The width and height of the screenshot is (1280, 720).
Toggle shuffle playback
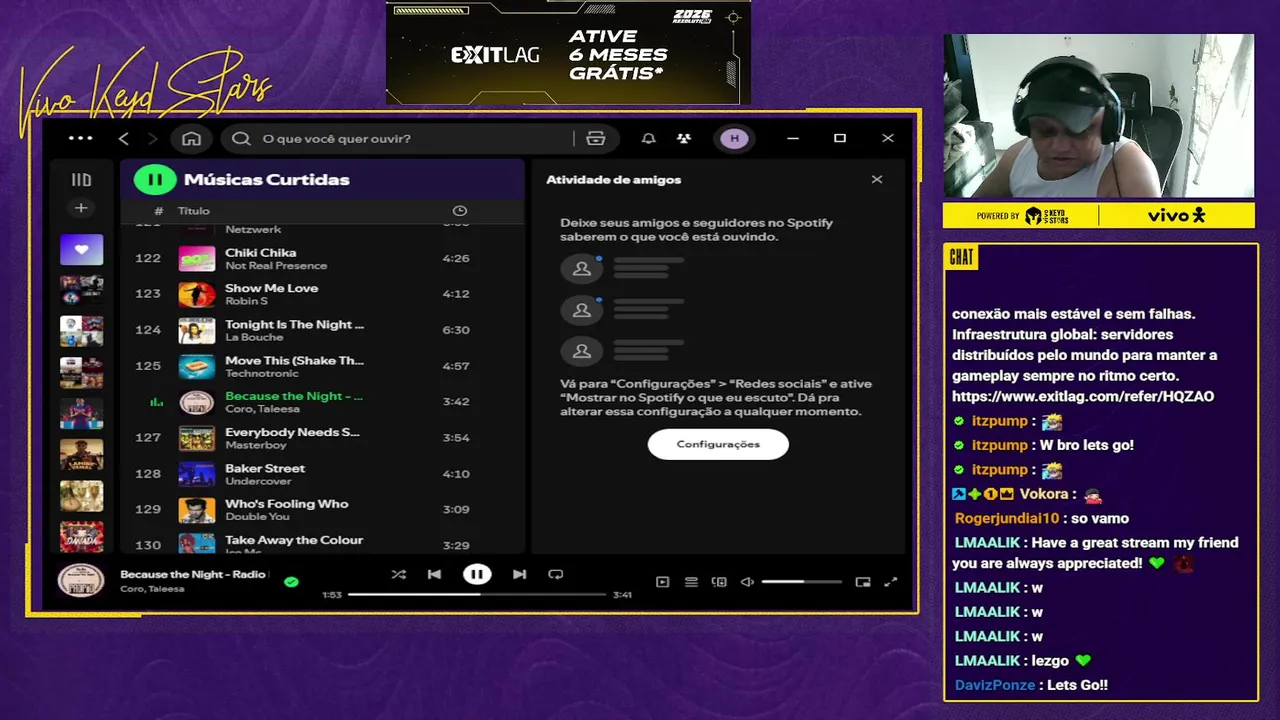[398, 574]
